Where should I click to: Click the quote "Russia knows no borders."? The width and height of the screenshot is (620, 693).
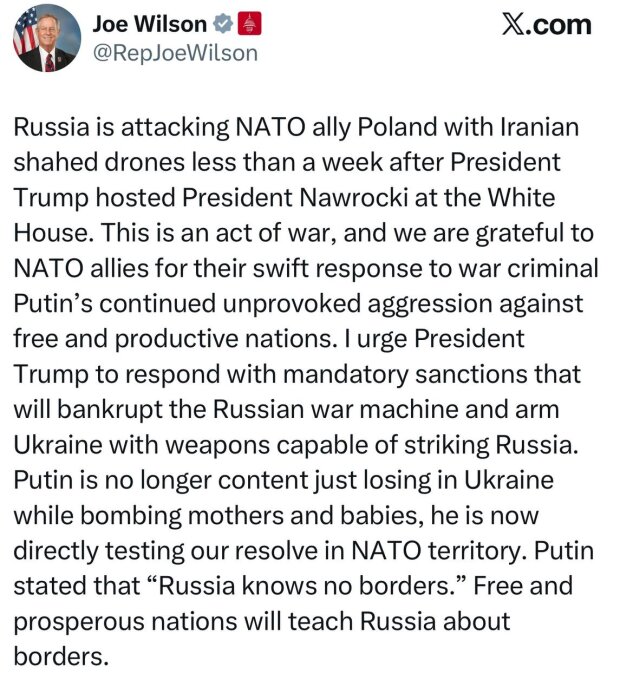click(307, 586)
